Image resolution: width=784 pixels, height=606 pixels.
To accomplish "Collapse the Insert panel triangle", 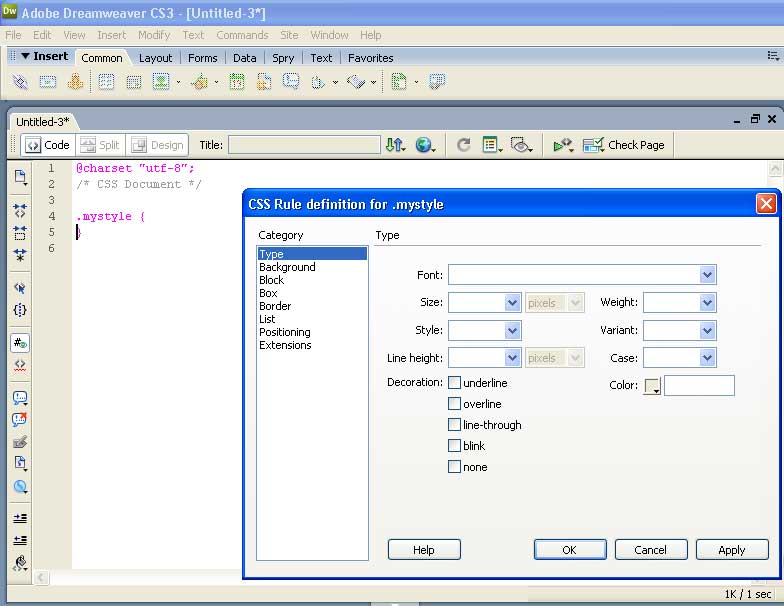I will pyautogui.click(x=25, y=56).
